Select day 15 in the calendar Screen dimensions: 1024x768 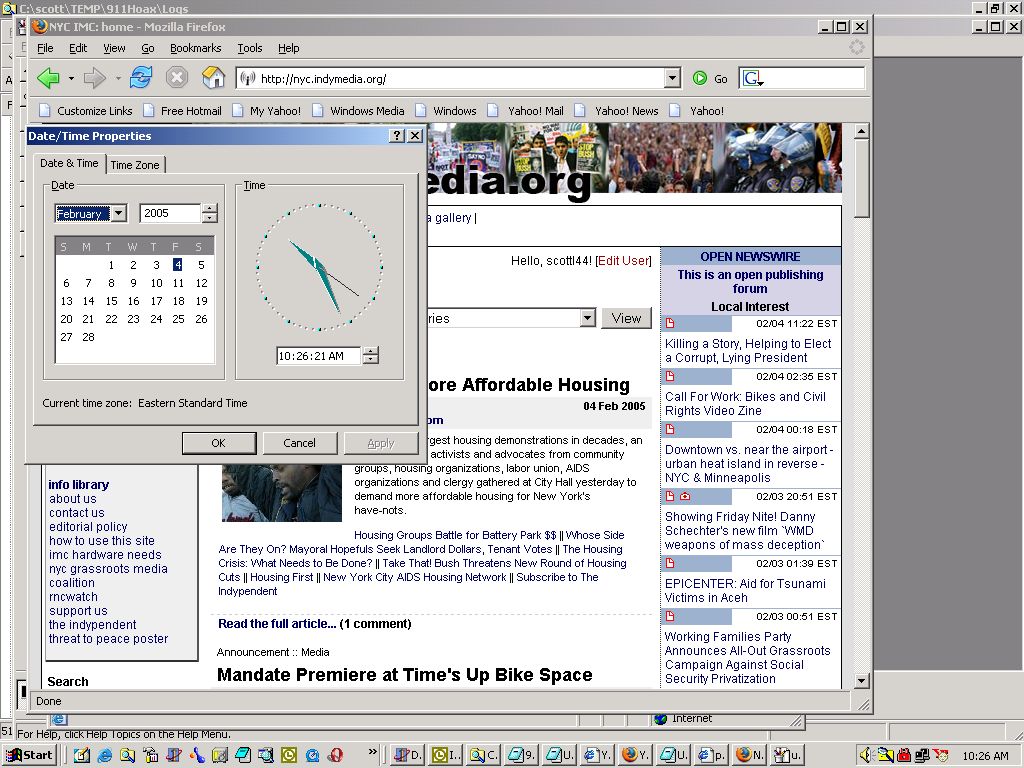pyautogui.click(x=111, y=301)
